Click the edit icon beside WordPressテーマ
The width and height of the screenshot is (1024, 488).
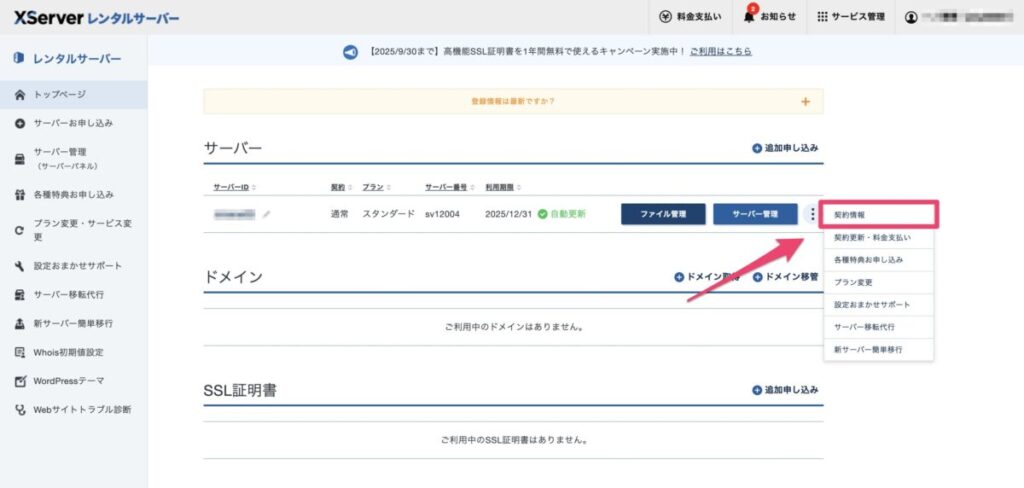(20, 381)
